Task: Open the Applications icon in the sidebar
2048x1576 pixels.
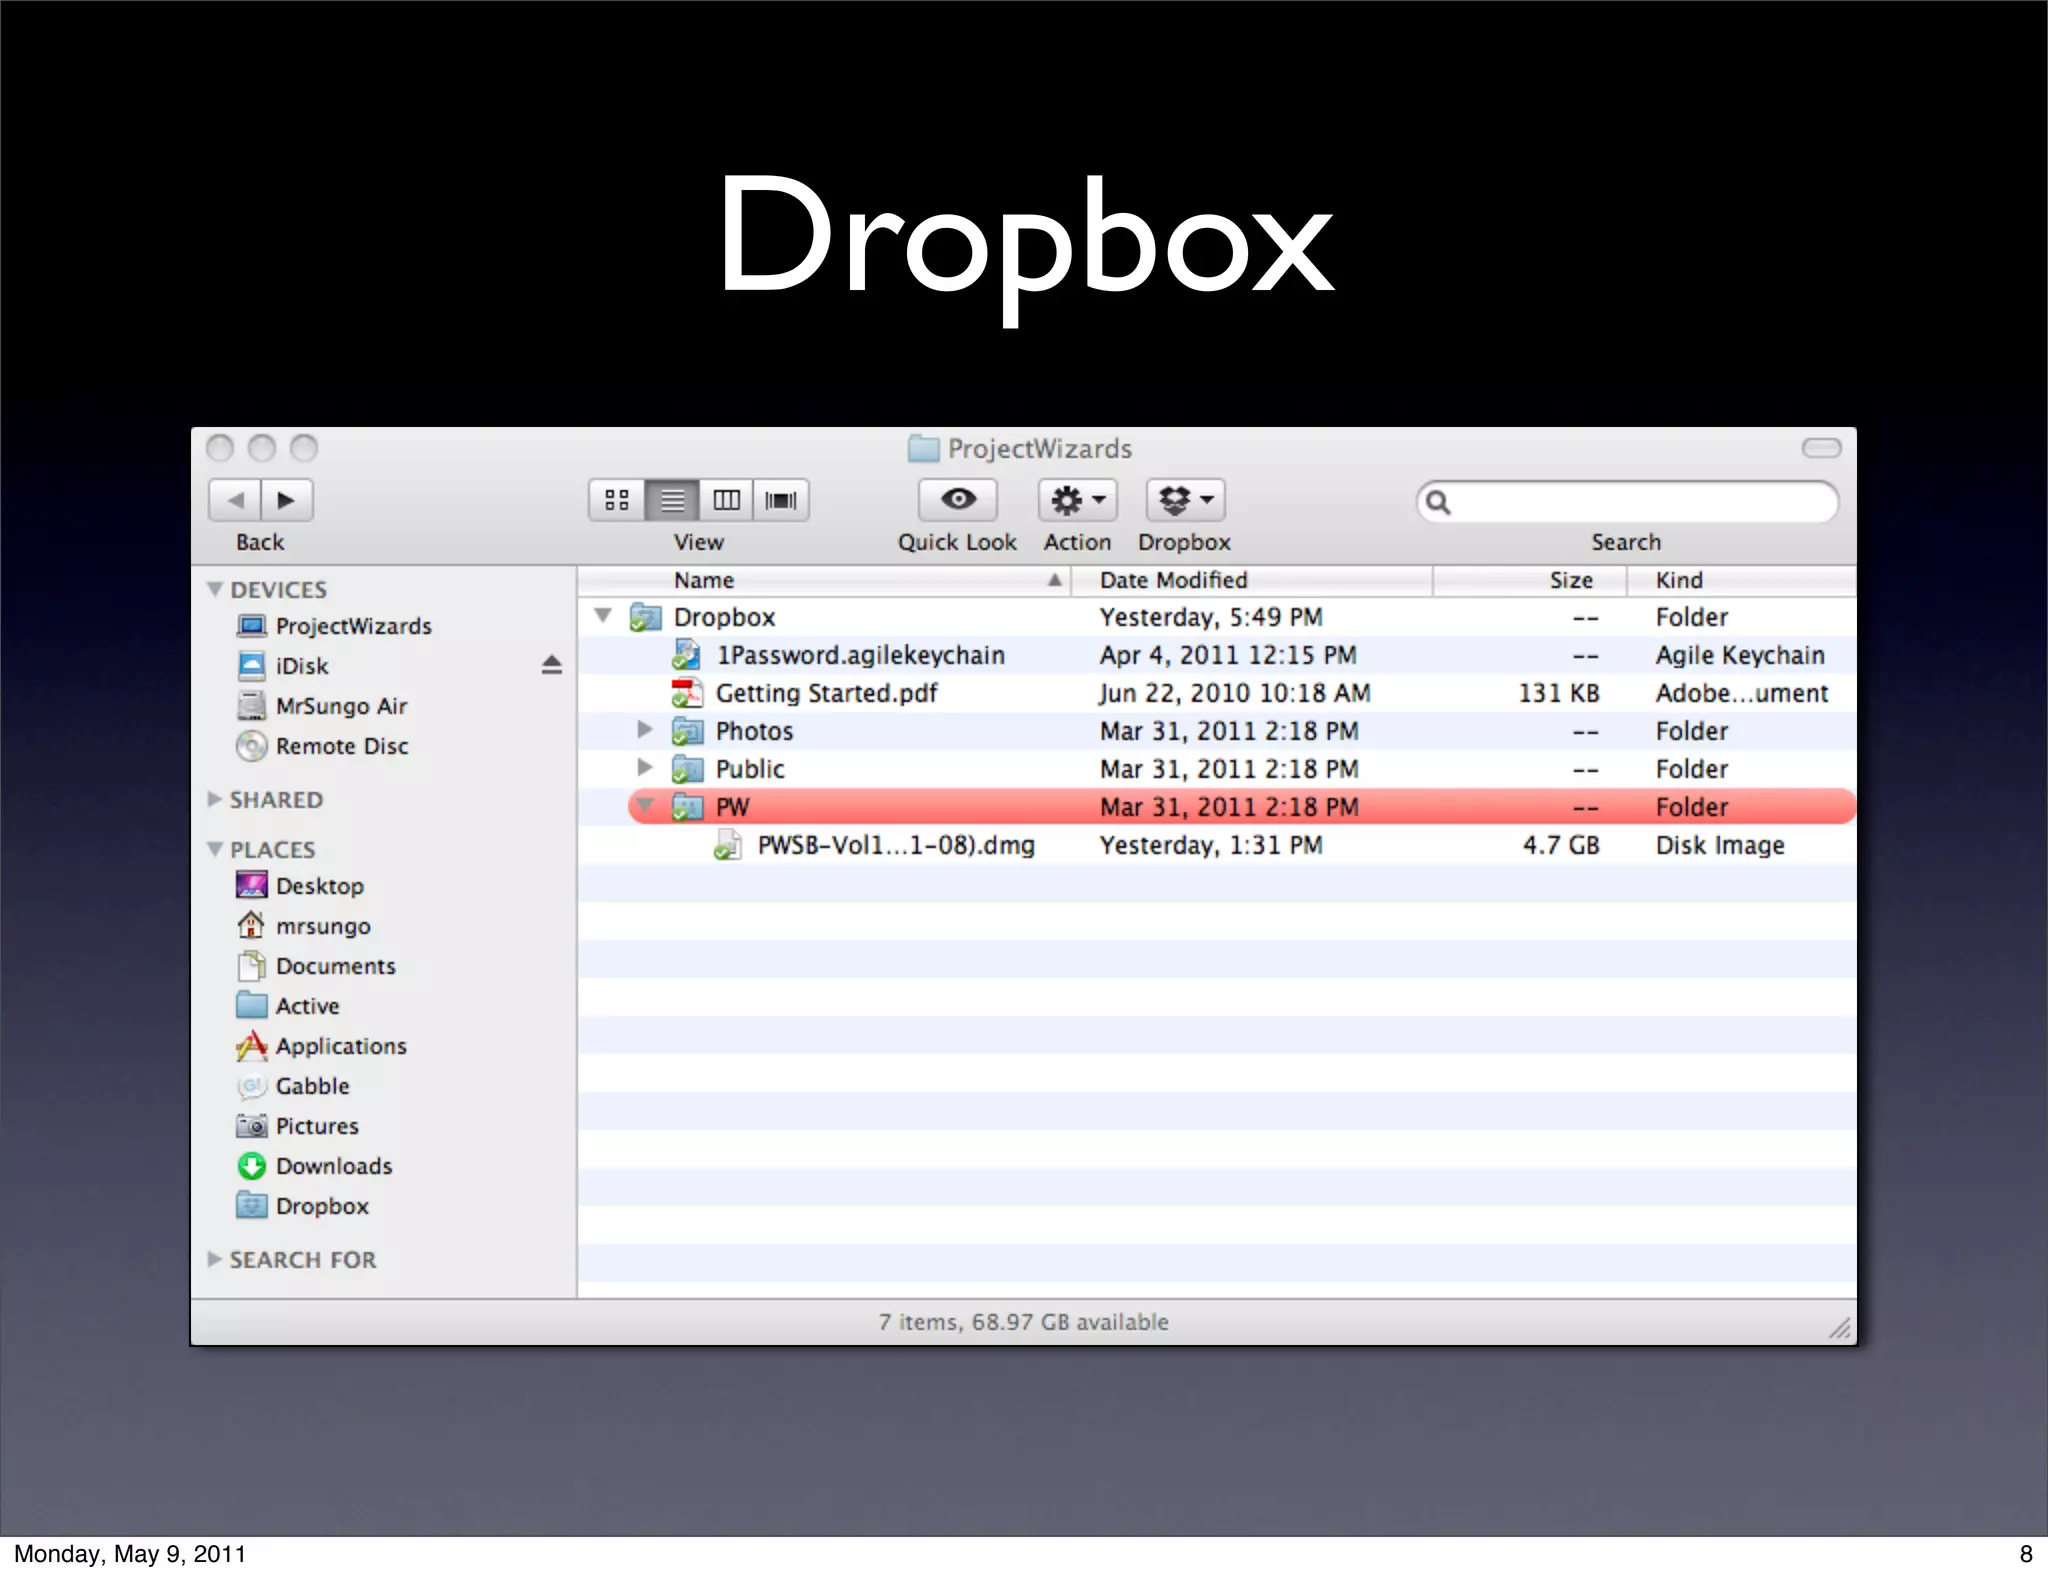Action: click(x=251, y=1046)
